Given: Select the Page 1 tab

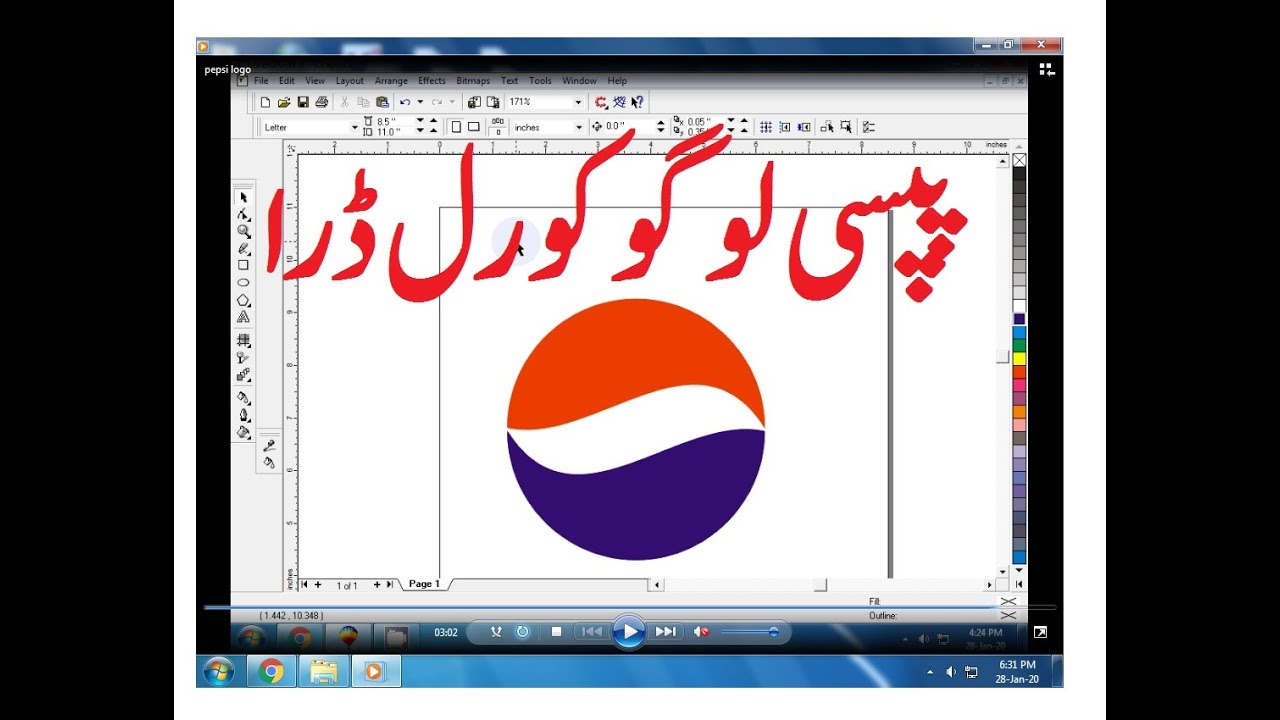Looking at the screenshot, I should pyautogui.click(x=424, y=584).
